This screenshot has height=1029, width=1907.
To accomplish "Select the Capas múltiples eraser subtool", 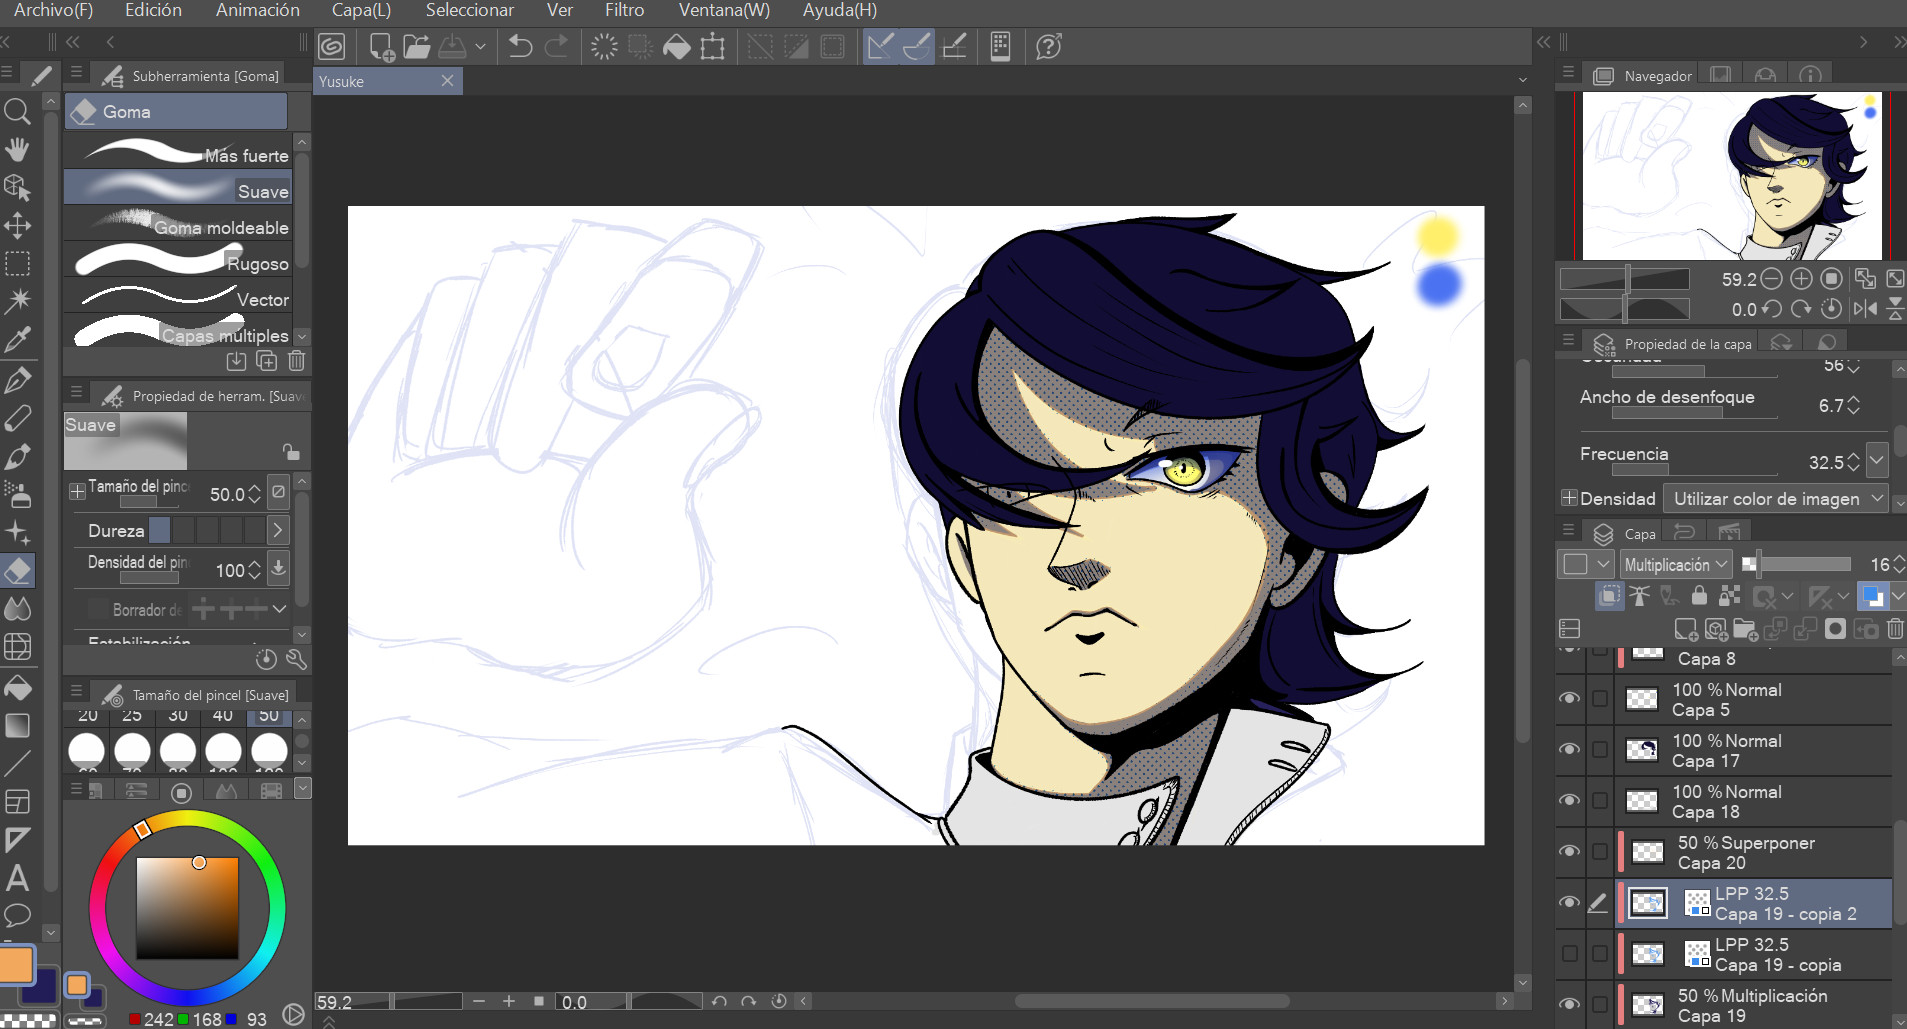I will (179, 332).
